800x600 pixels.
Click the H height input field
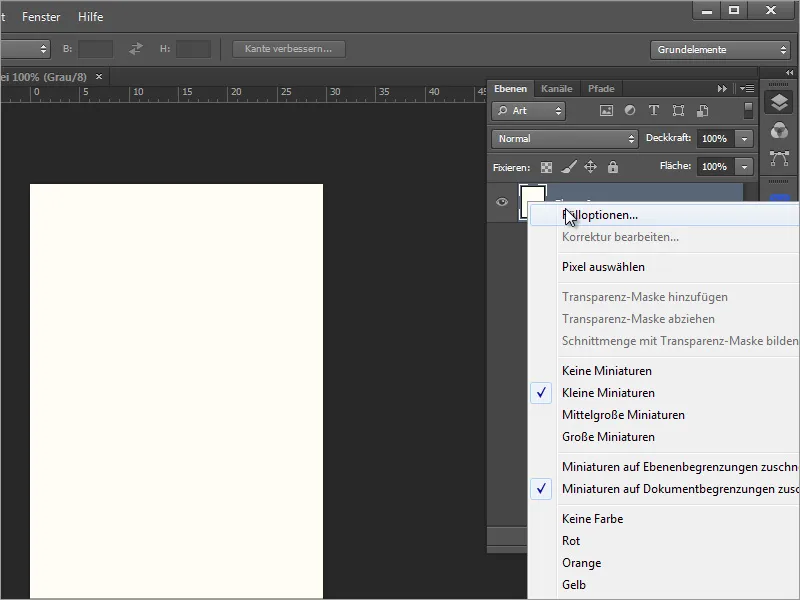[x=193, y=49]
